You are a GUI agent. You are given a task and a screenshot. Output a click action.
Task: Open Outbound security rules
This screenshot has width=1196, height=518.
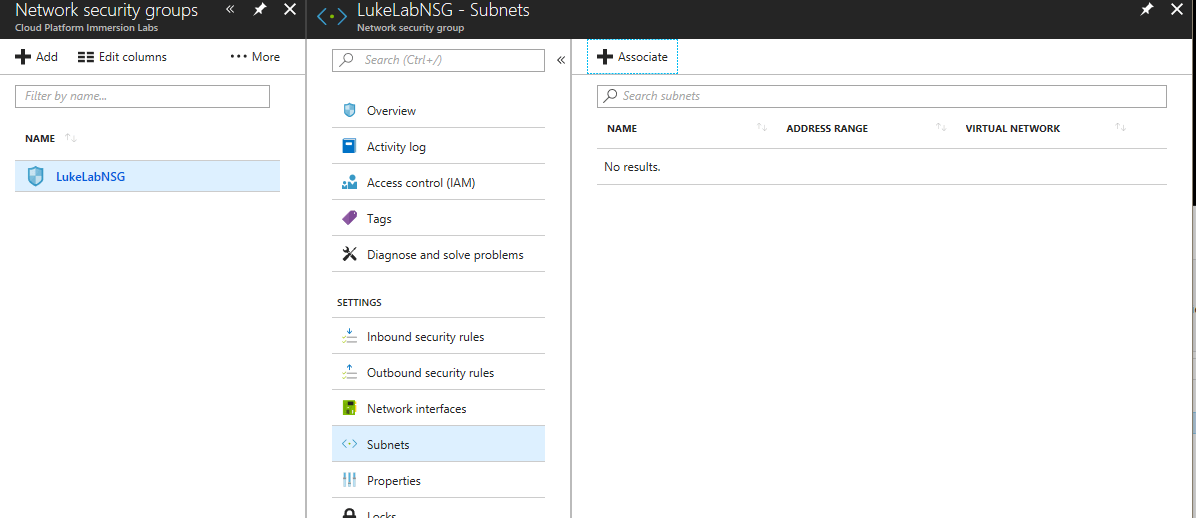tap(439, 372)
